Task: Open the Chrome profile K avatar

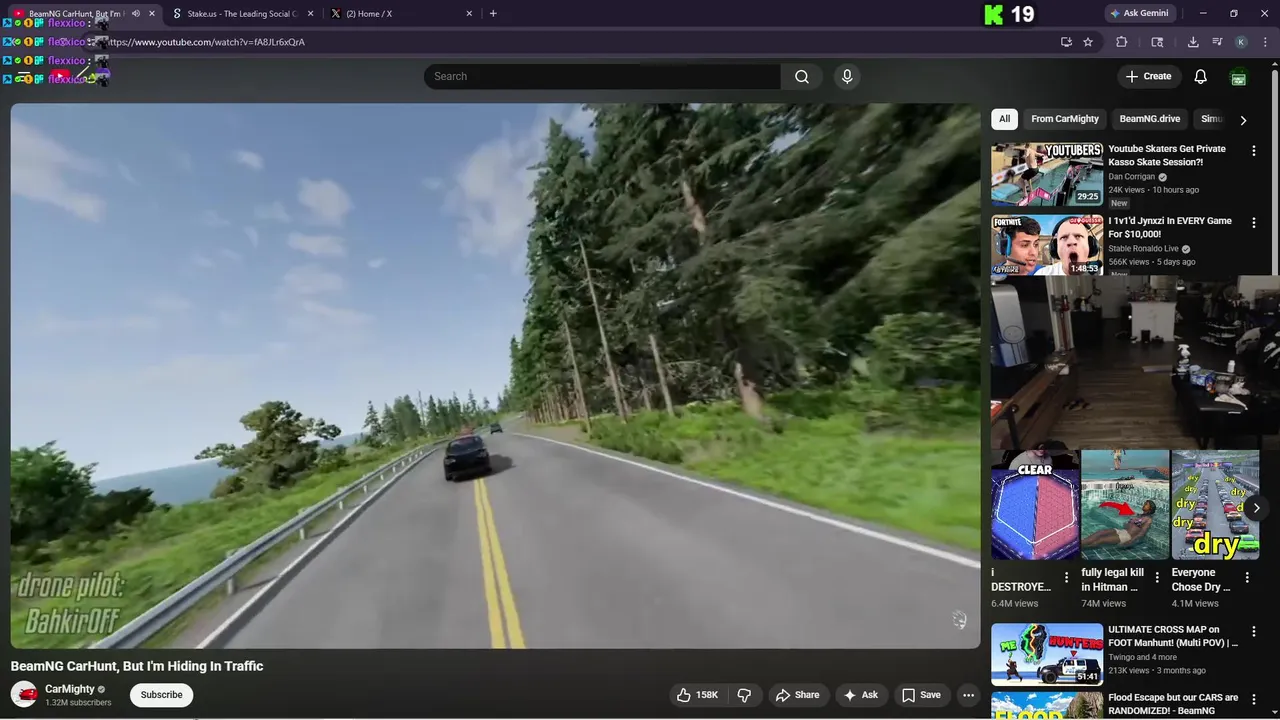Action: [x=1241, y=42]
